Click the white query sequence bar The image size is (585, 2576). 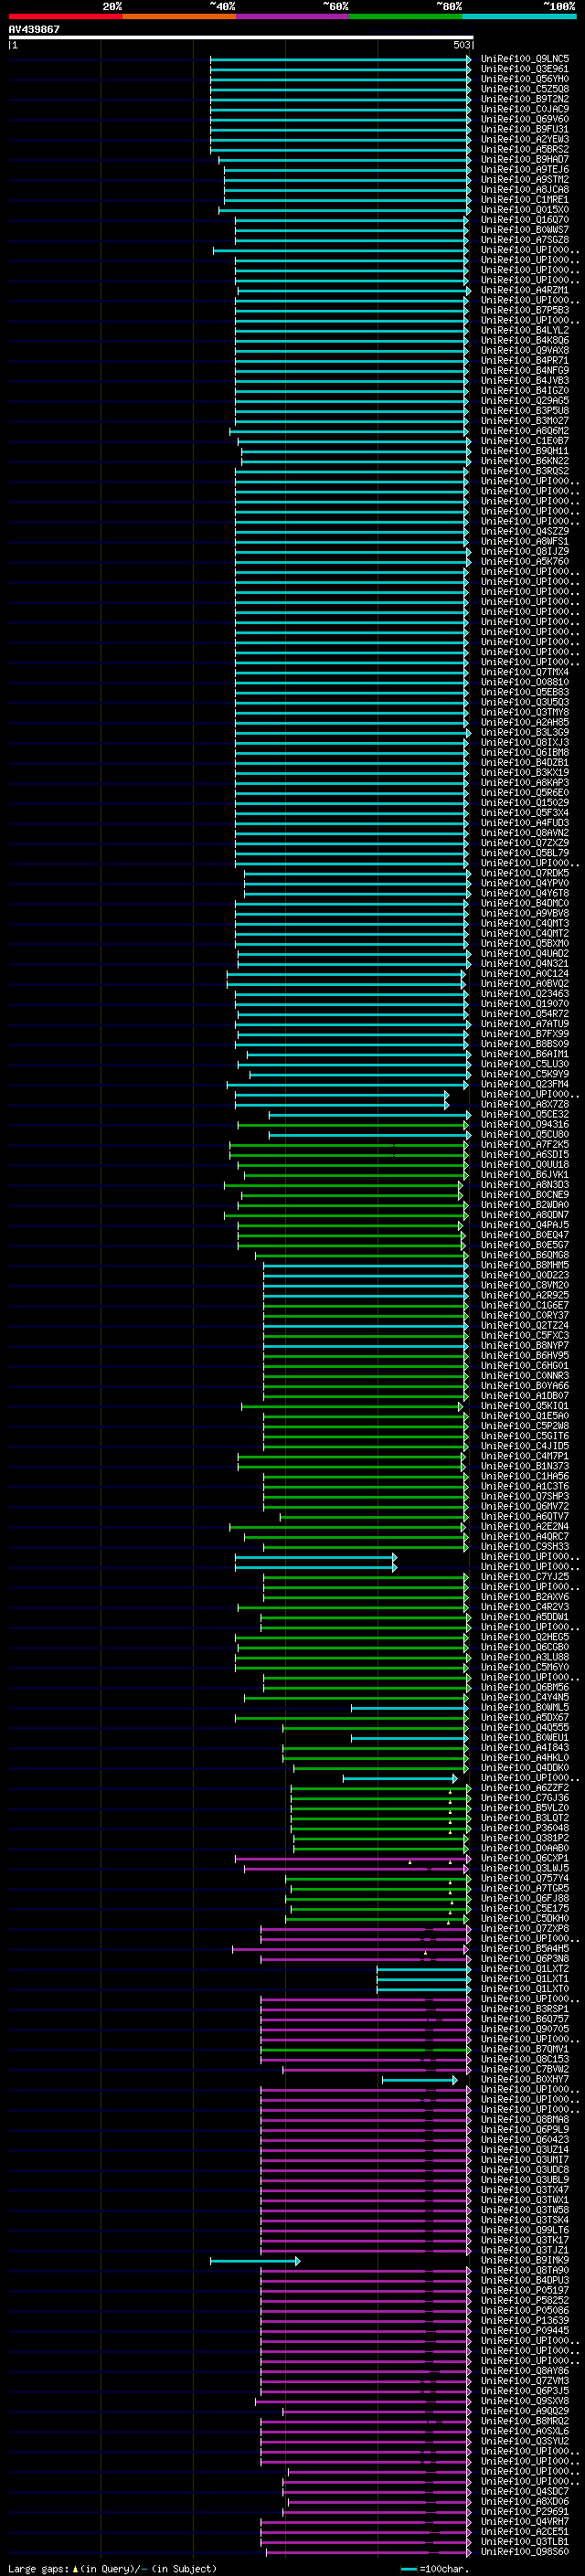click(240, 37)
